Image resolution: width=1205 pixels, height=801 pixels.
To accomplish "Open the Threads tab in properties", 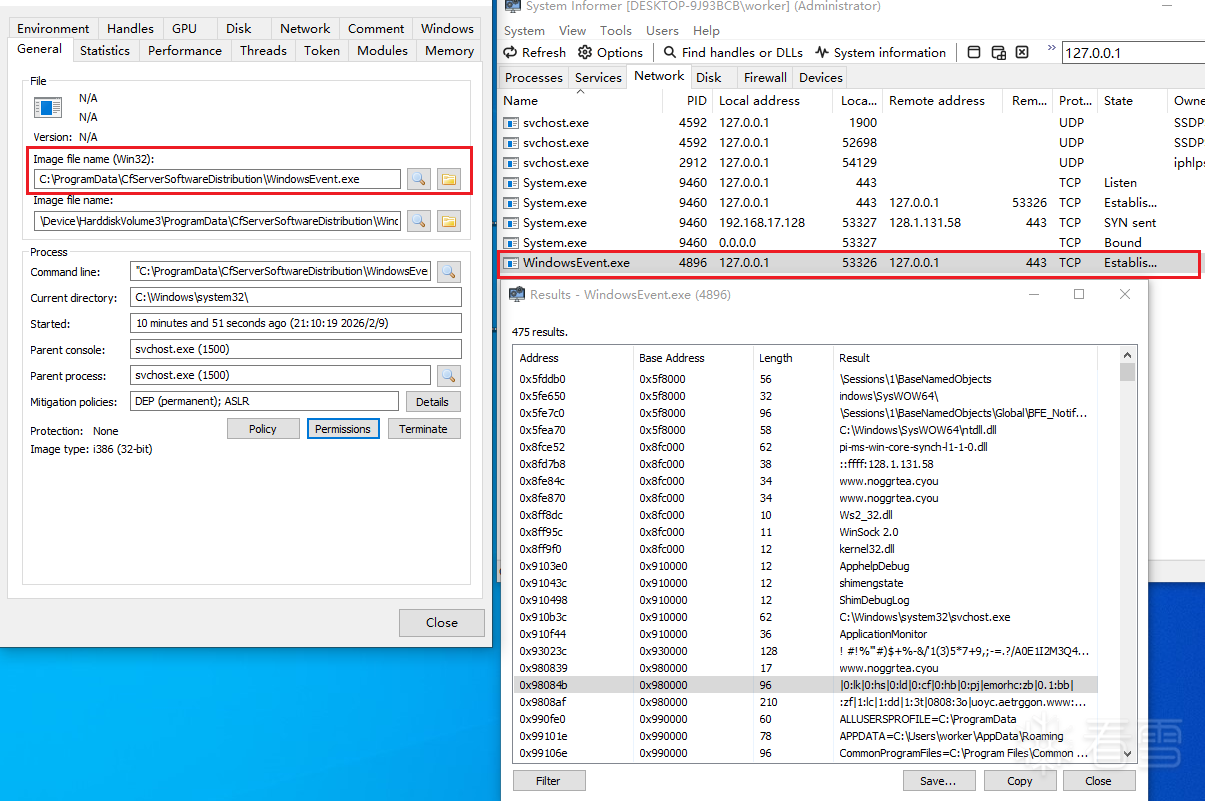I will coord(263,50).
